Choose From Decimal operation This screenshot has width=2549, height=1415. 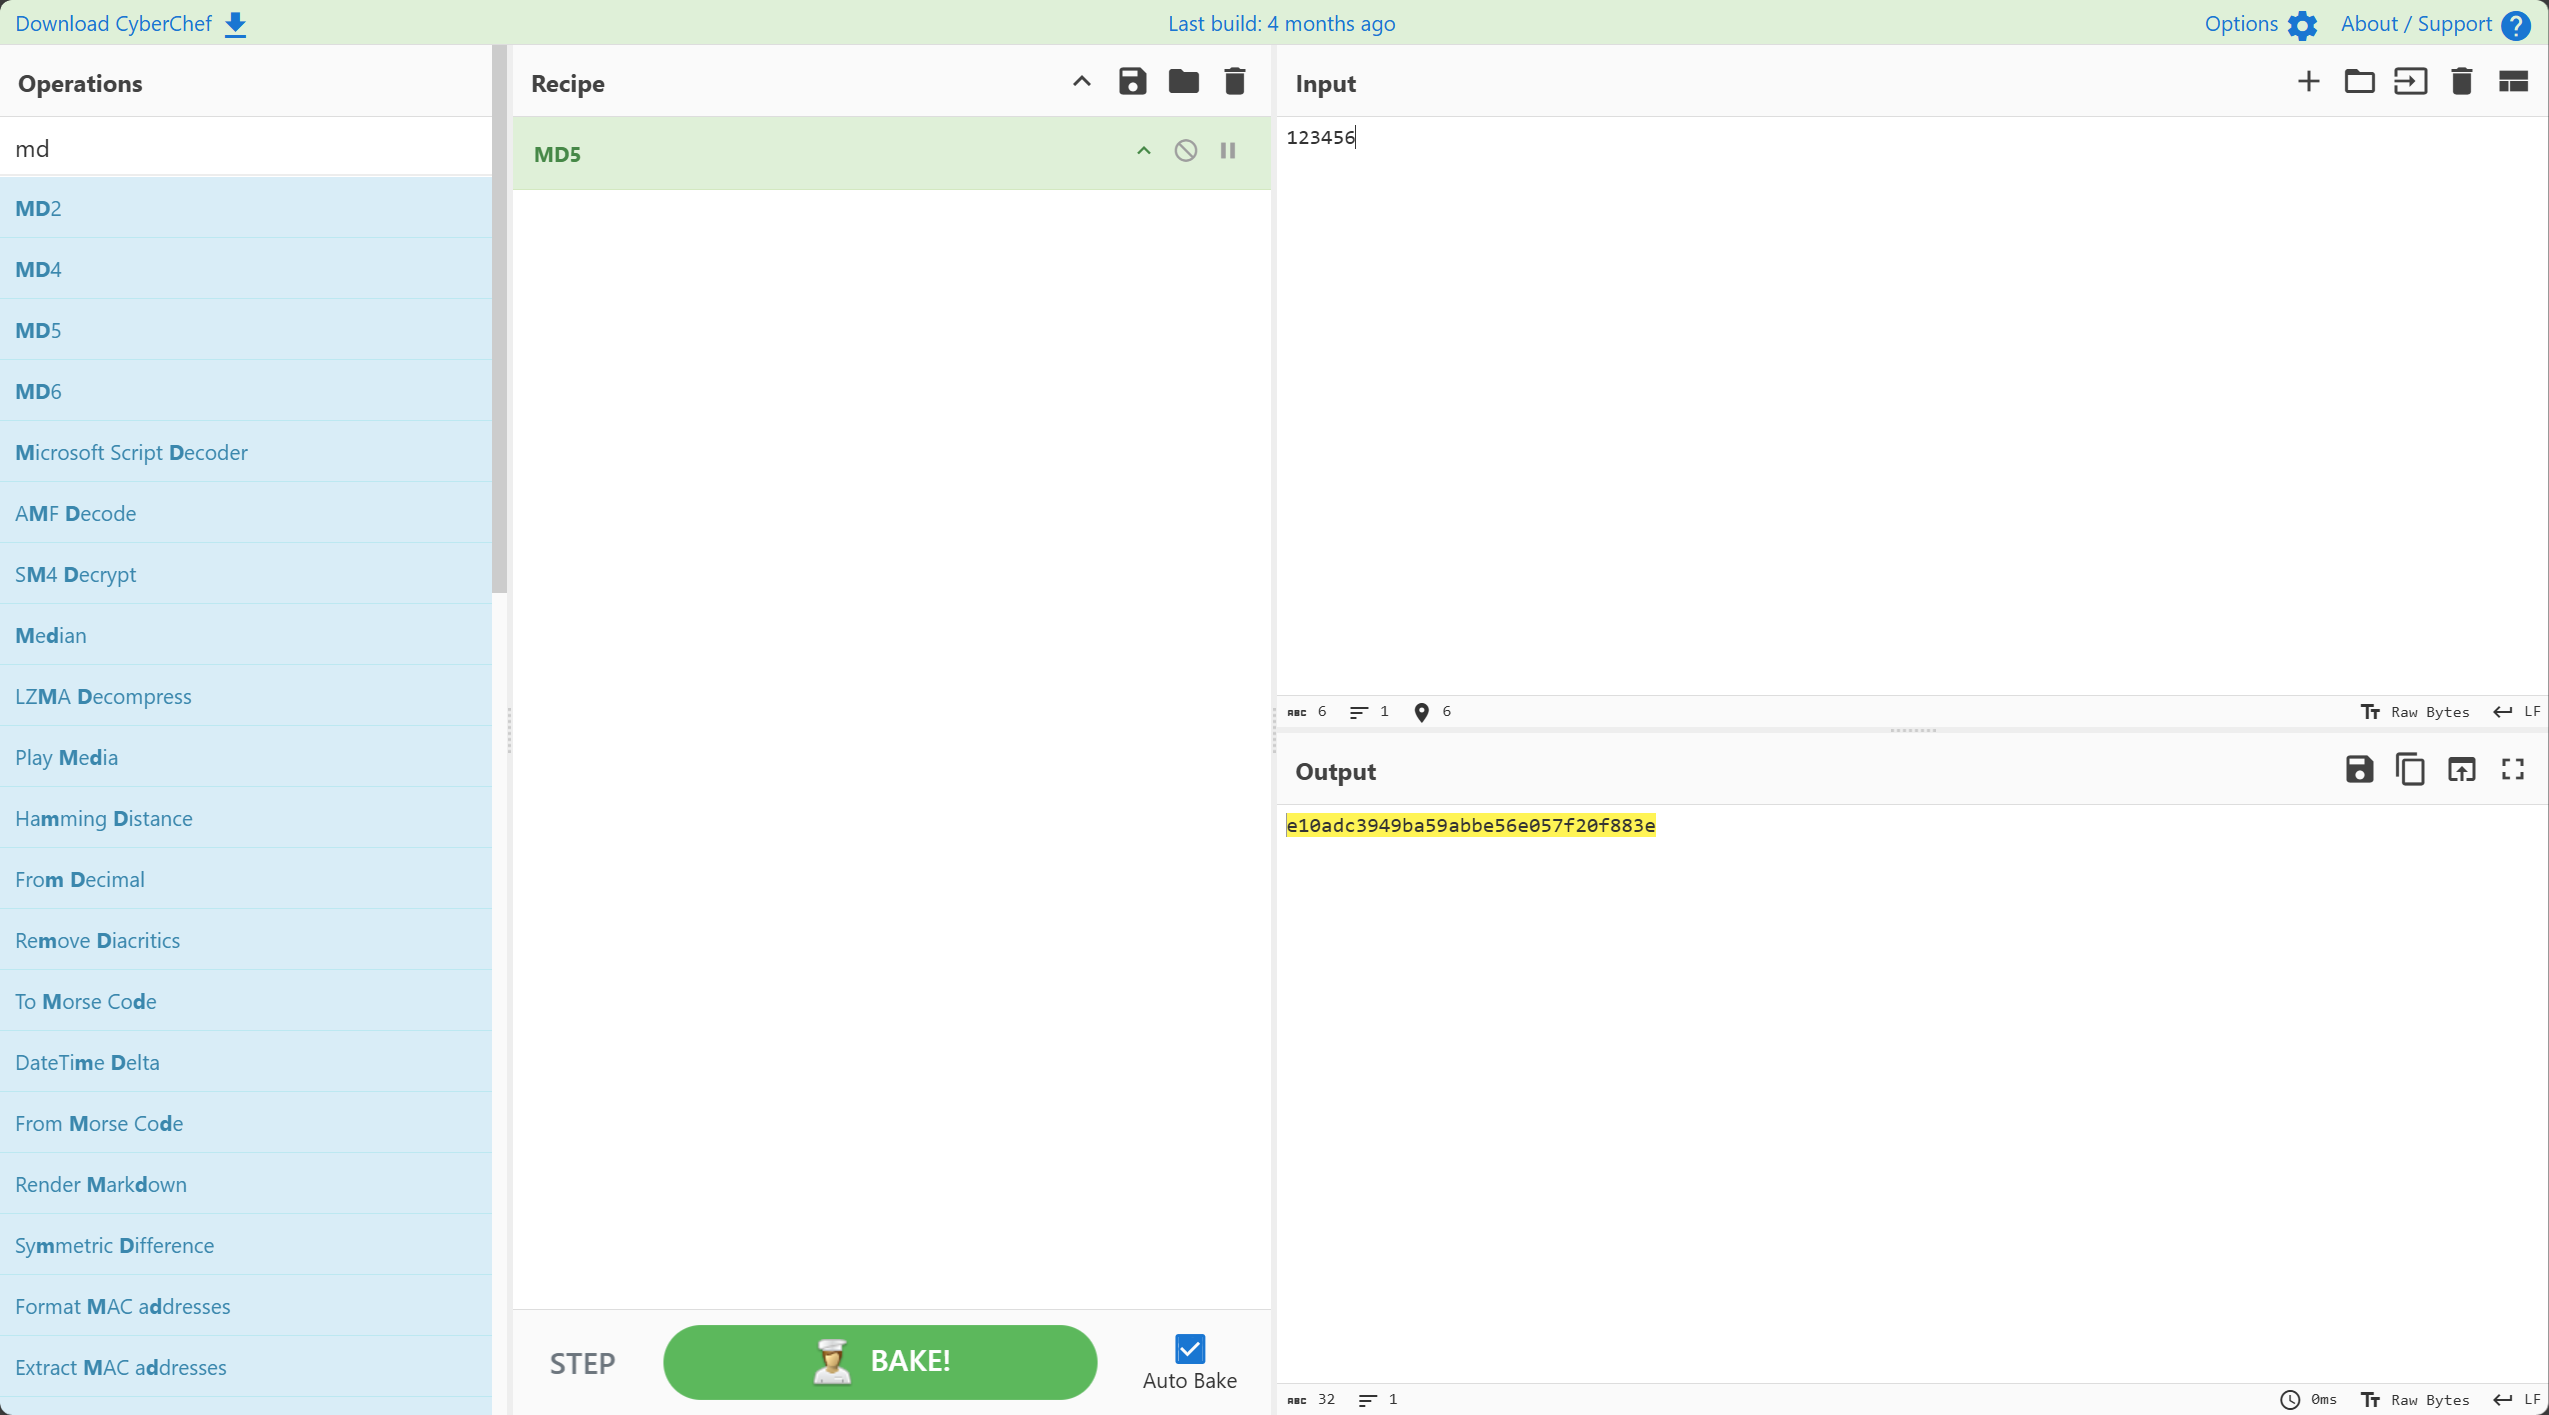pos(246,879)
